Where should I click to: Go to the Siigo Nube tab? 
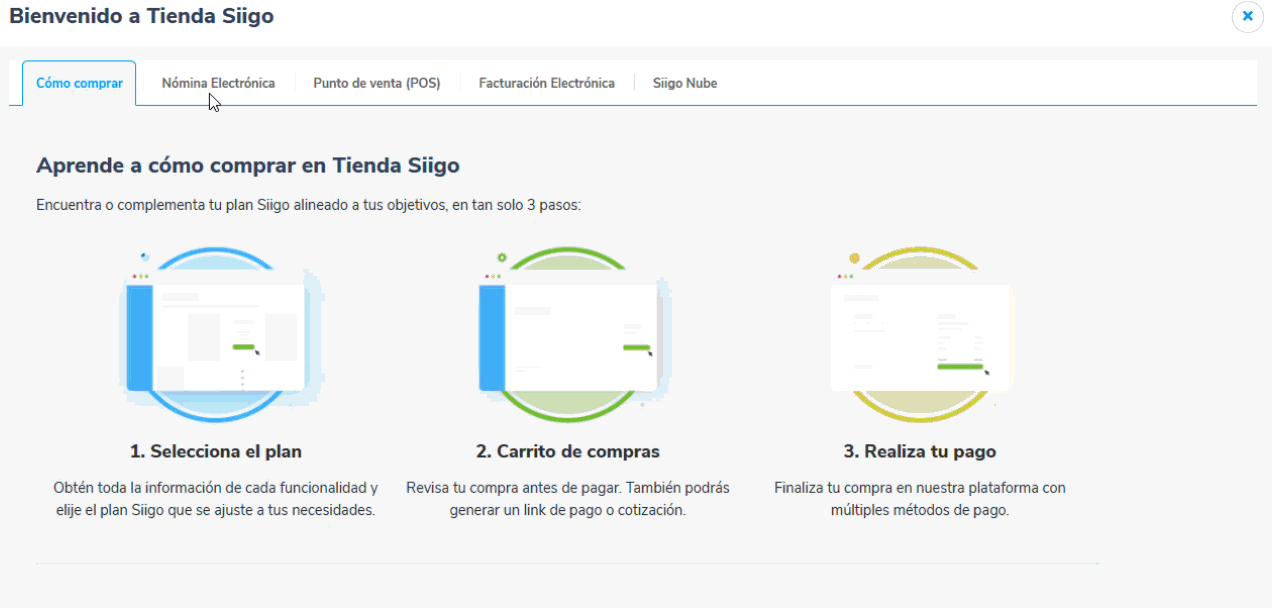[x=685, y=83]
